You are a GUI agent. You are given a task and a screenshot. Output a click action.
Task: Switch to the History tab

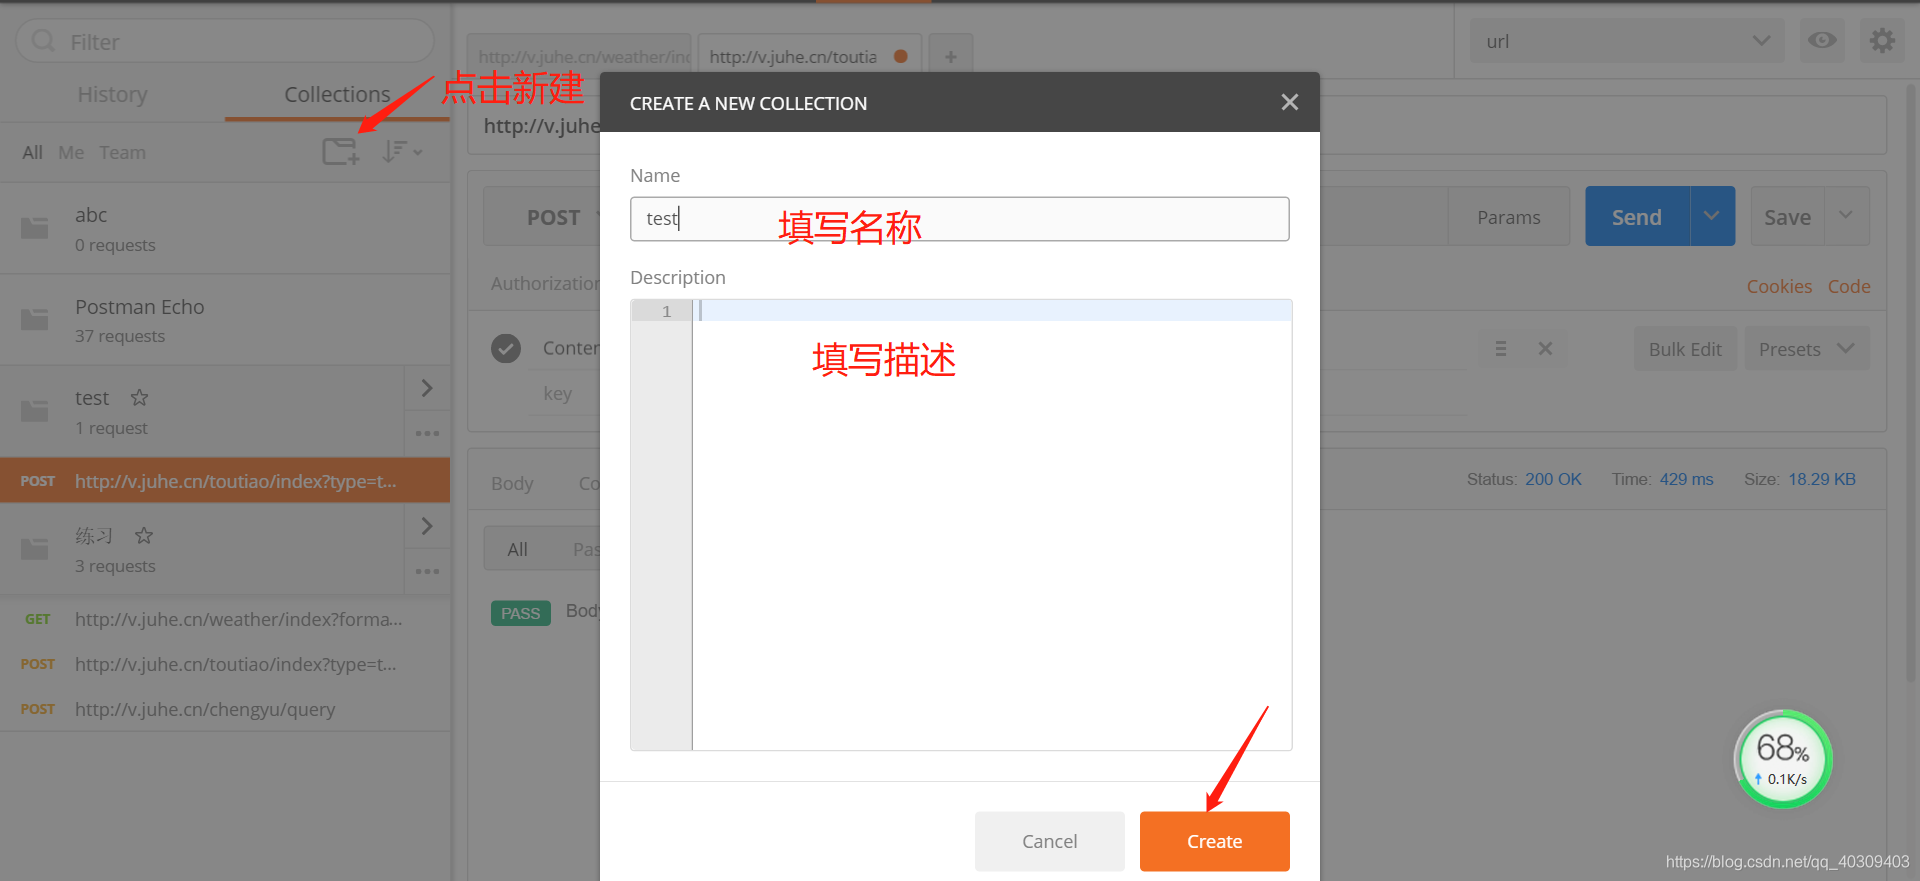click(112, 95)
